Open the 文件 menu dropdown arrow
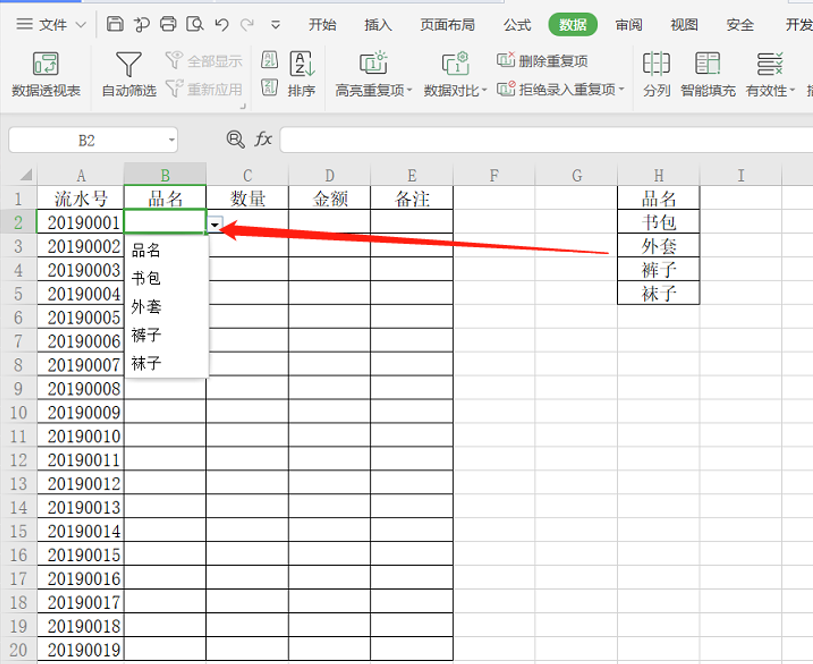 pyautogui.click(x=80, y=24)
